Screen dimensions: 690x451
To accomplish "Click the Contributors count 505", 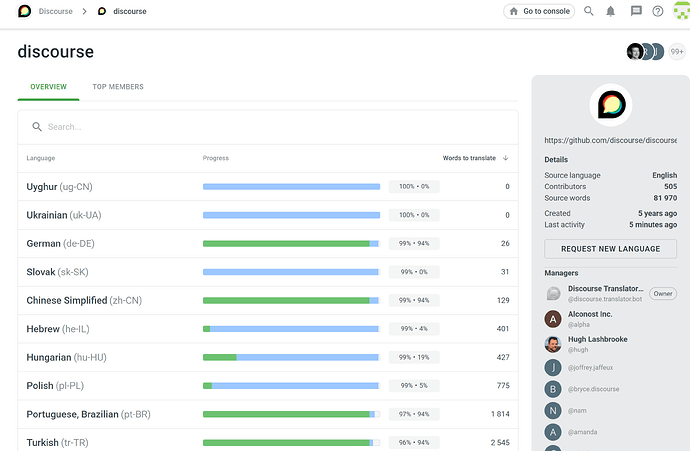I will [x=671, y=187].
